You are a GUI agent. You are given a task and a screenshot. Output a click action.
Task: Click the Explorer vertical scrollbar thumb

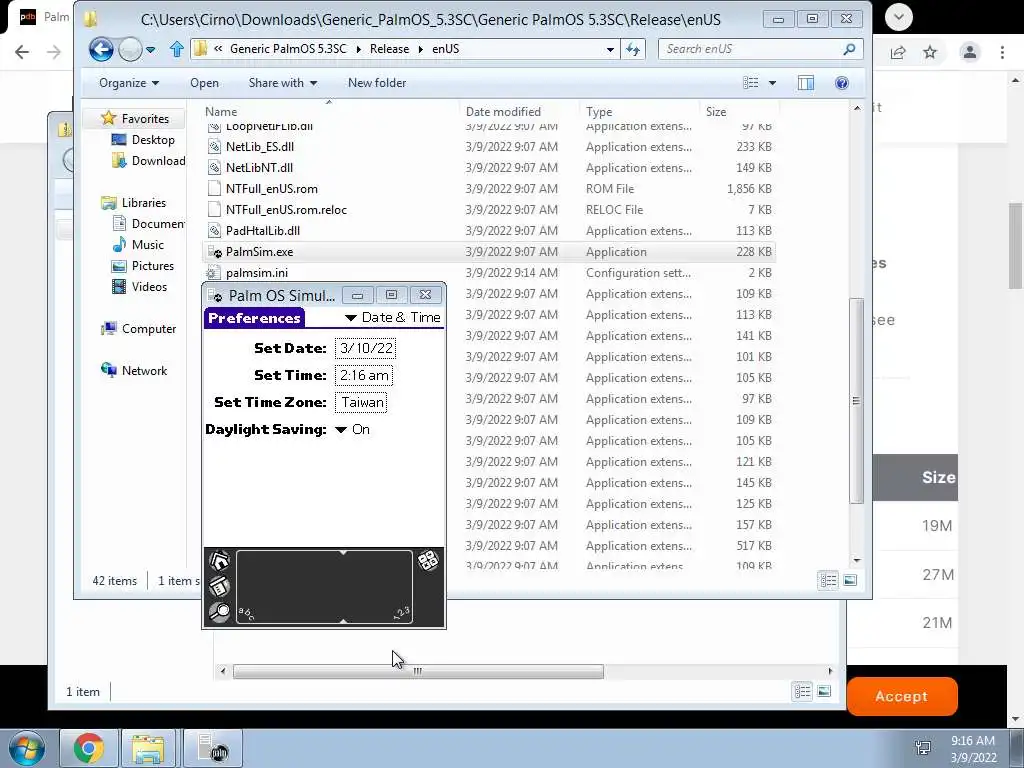(x=857, y=400)
